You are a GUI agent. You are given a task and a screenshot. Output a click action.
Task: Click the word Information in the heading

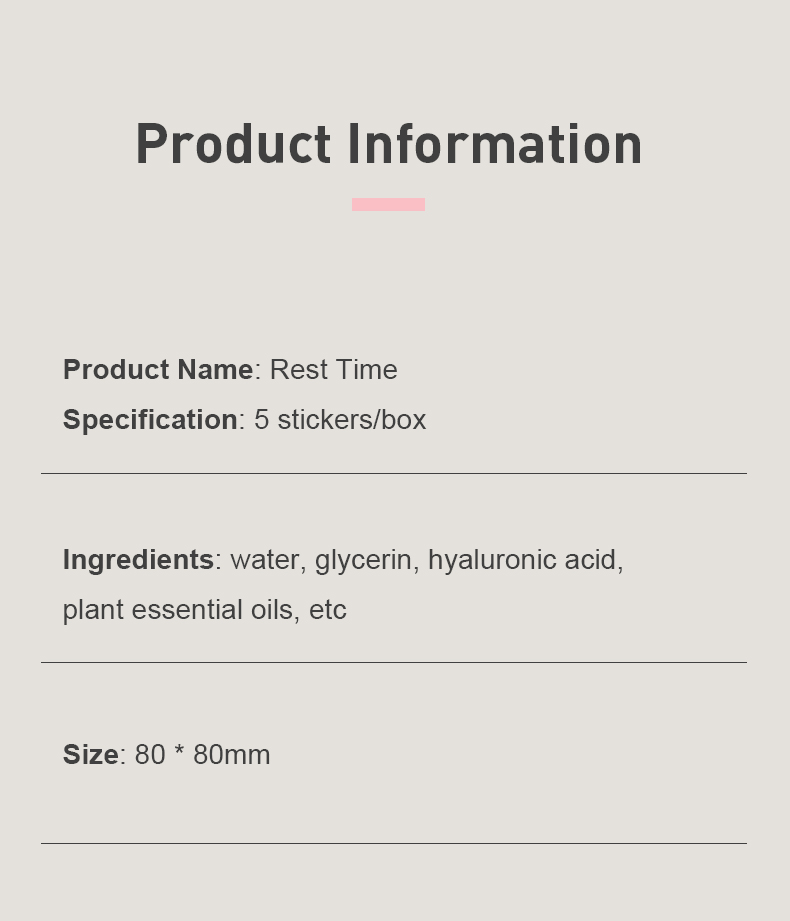pyautogui.click(x=495, y=145)
